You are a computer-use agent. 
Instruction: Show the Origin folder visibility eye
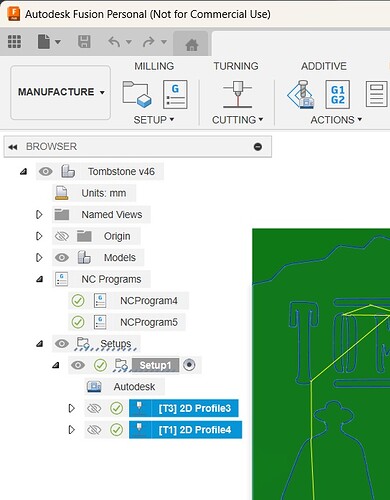coord(62,236)
